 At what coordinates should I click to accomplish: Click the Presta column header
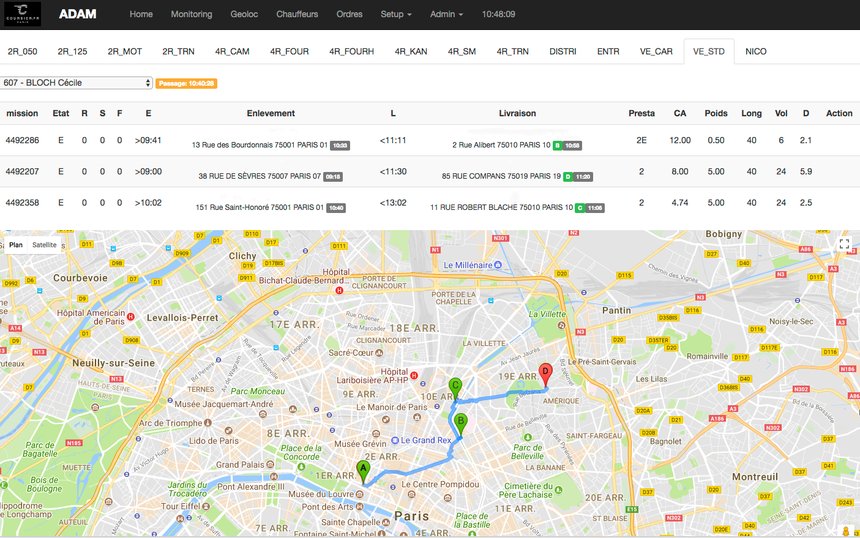[642, 114]
